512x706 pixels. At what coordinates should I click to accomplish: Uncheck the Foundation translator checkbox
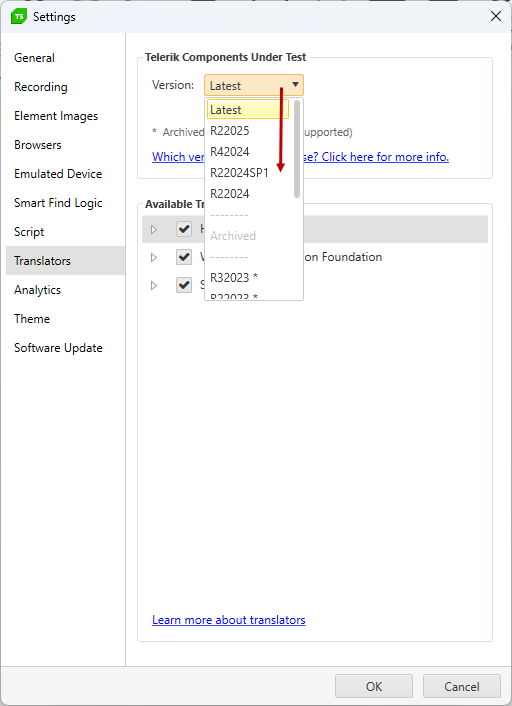click(x=184, y=257)
